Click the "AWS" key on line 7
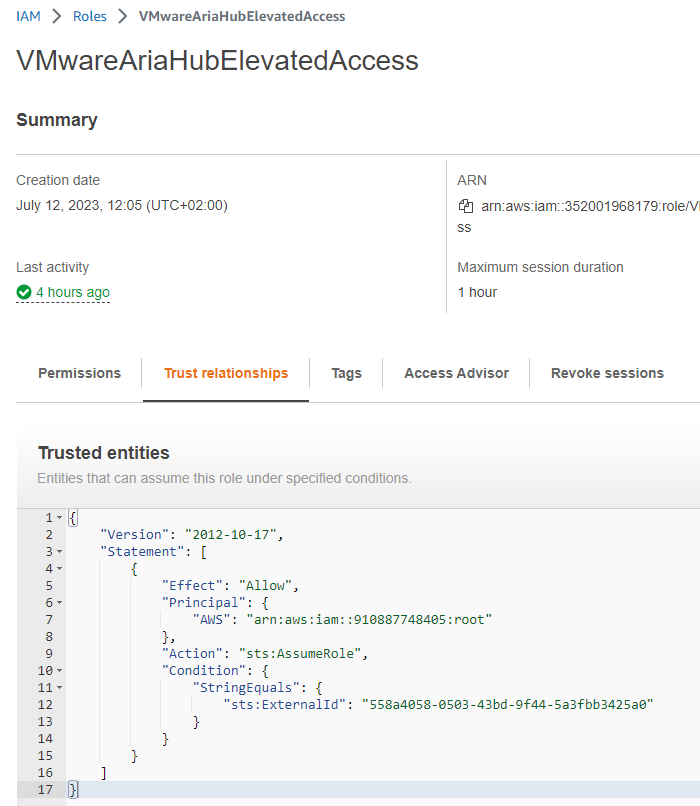 211,619
